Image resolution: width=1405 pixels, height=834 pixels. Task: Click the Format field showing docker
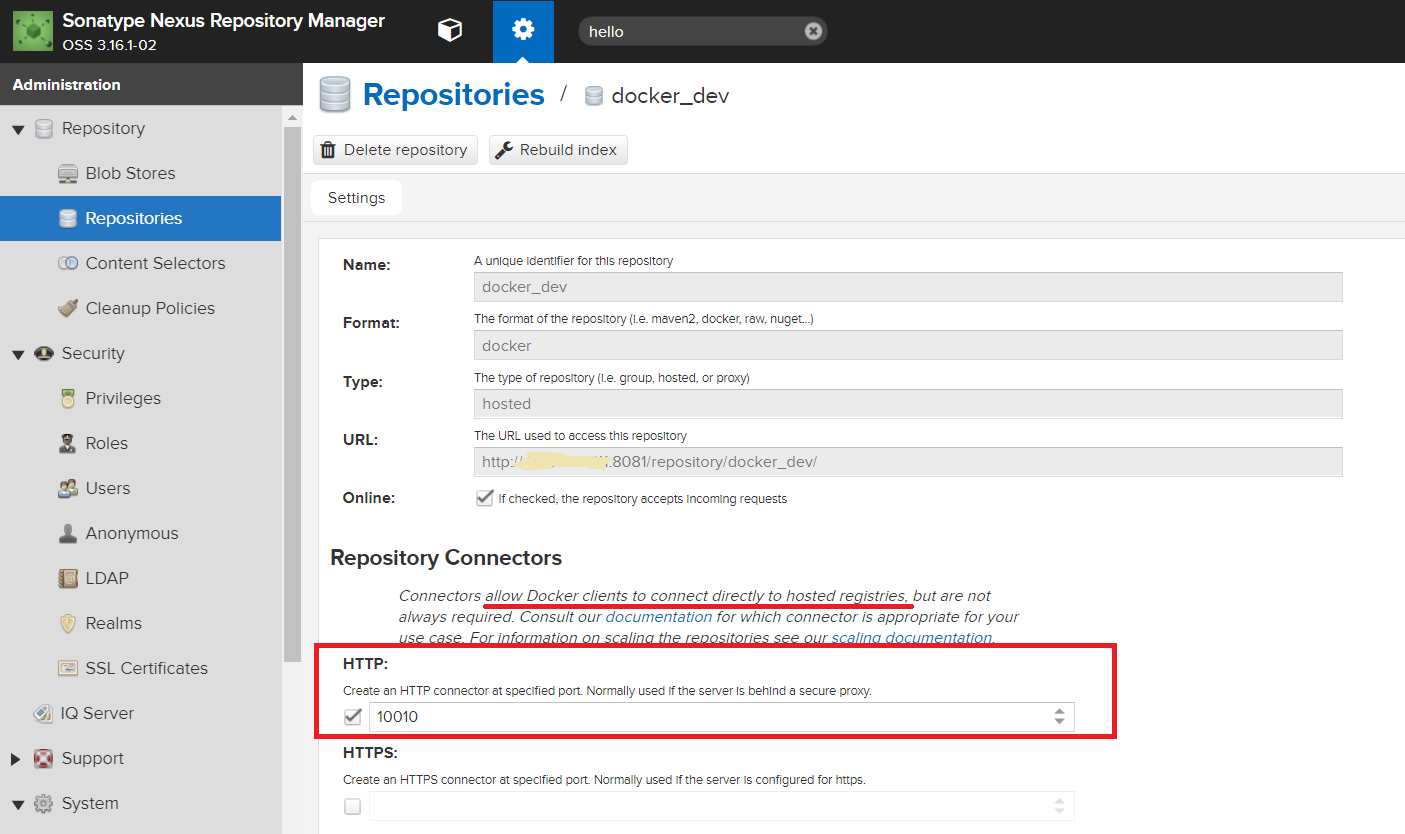point(908,345)
